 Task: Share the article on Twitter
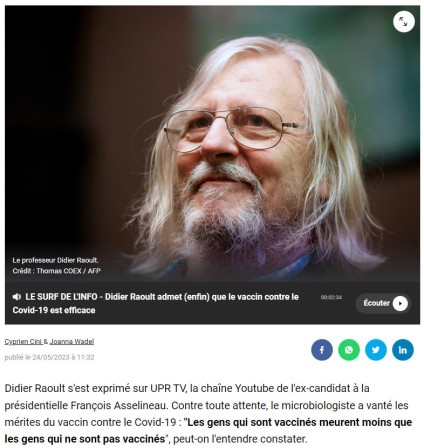(x=376, y=350)
